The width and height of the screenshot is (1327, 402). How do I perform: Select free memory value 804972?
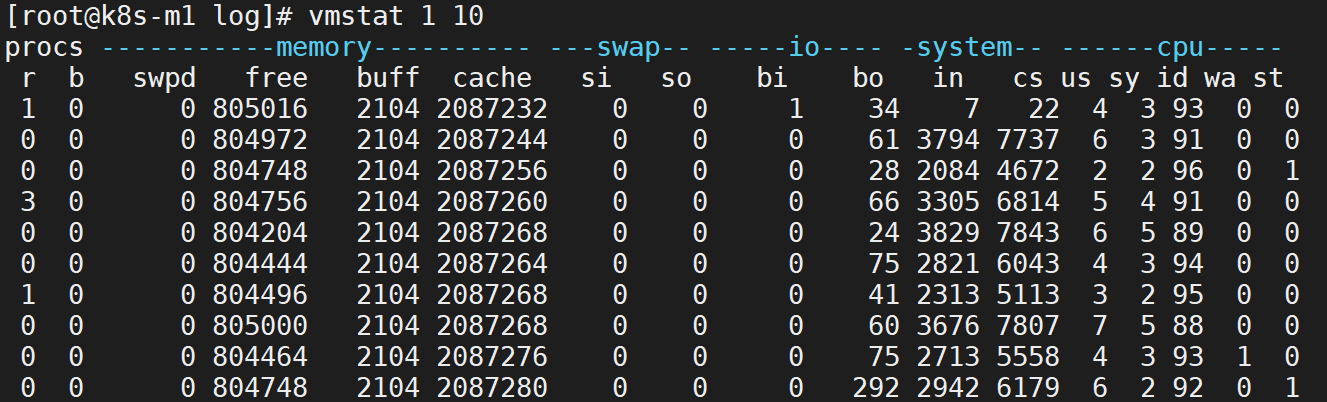(260, 140)
